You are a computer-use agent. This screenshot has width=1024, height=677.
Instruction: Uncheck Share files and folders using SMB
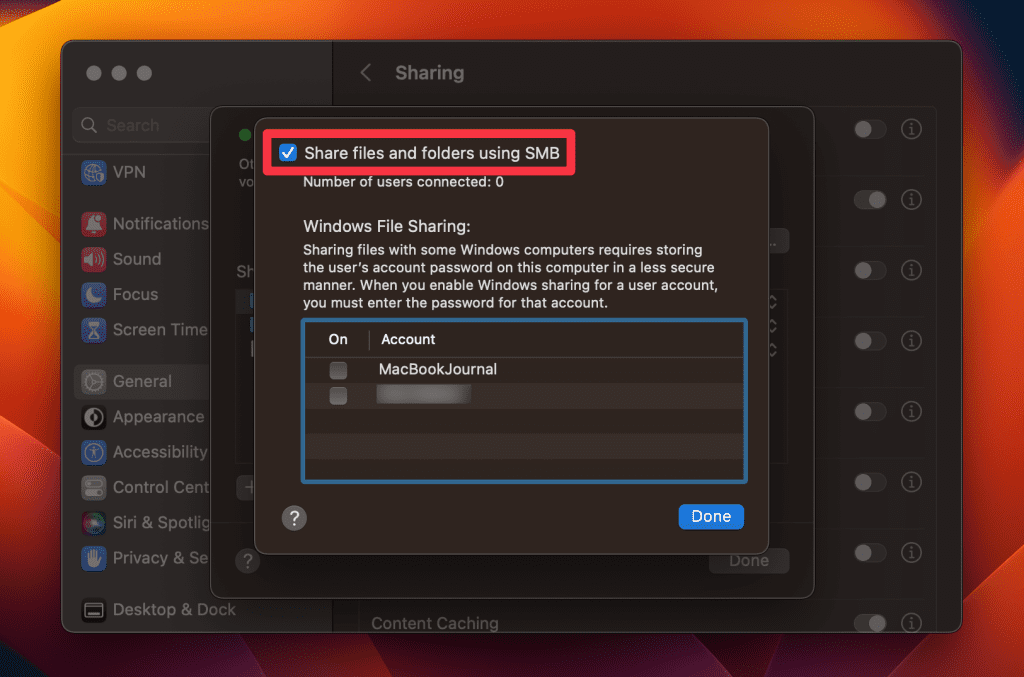click(288, 153)
